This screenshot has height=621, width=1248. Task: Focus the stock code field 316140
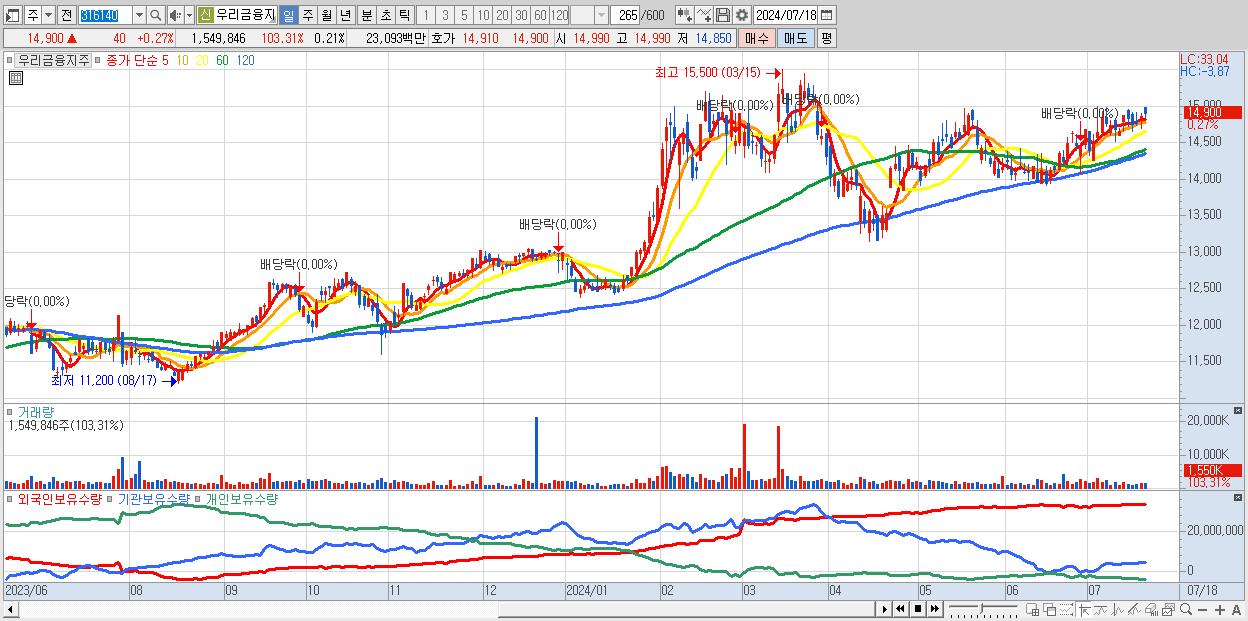[x=106, y=15]
